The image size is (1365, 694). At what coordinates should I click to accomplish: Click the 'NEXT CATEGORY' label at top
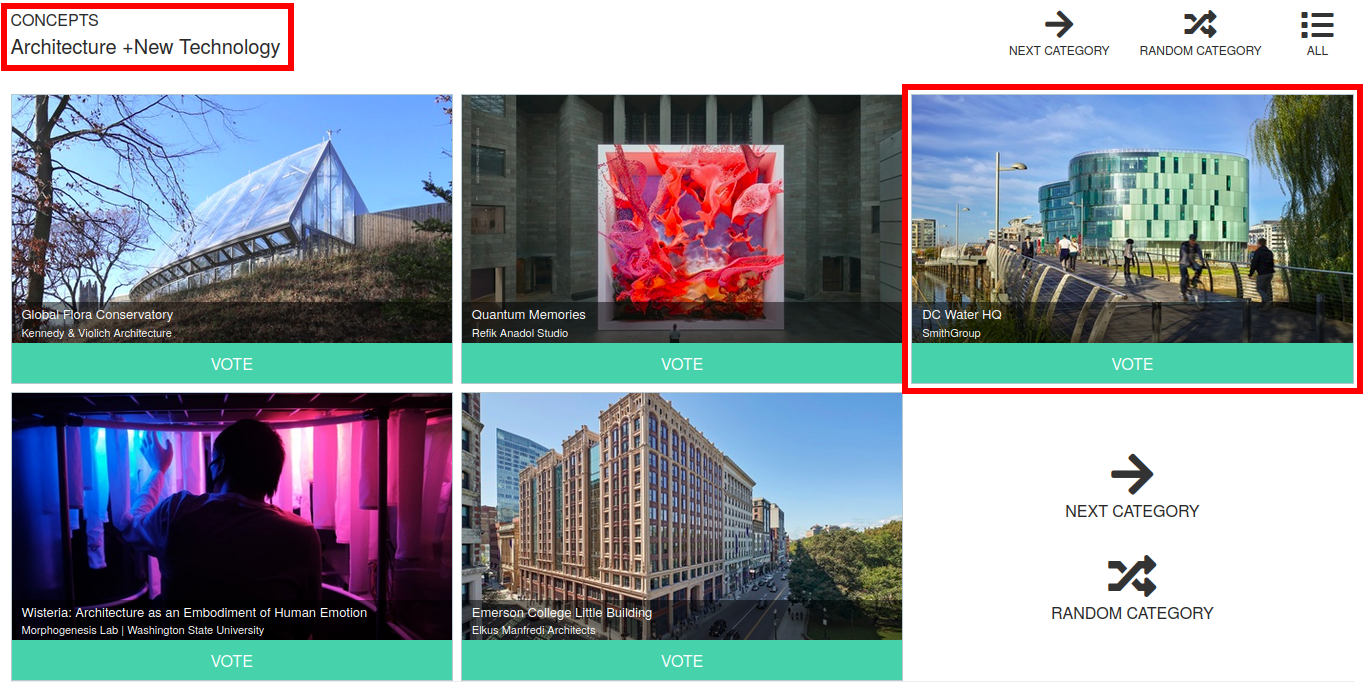click(1059, 51)
